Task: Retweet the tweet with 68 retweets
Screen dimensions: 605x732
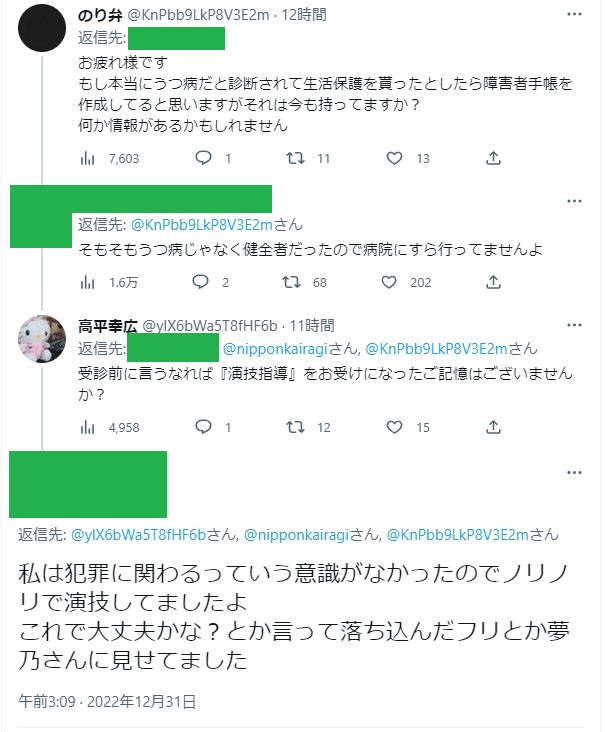Action: click(x=293, y=282)
